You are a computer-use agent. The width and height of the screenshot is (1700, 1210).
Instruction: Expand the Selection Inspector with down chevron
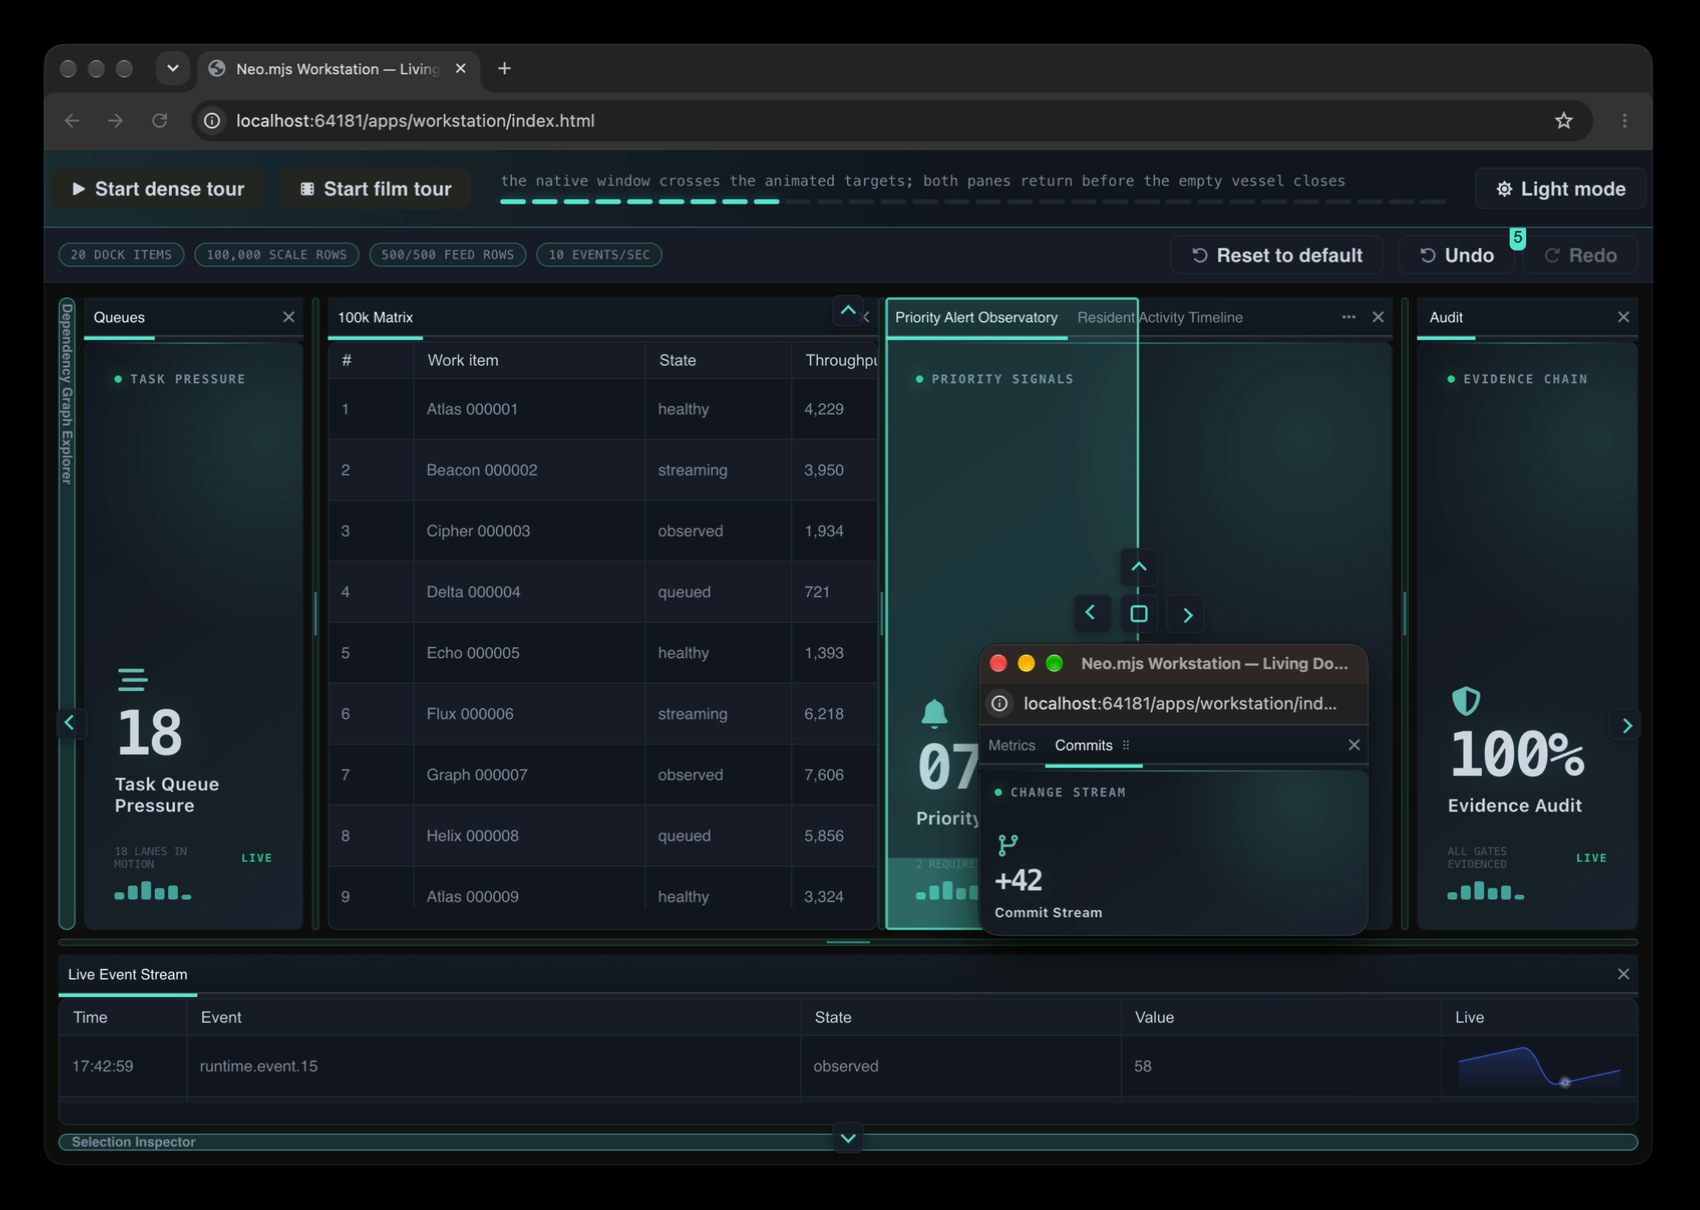click(x=848, y=1138)
